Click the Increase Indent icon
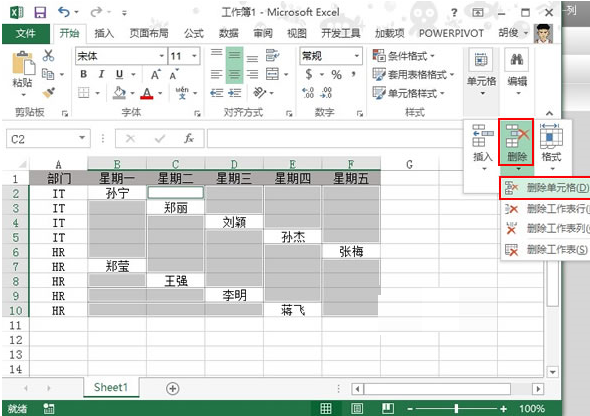590x416 pixels. pos(234,93)
